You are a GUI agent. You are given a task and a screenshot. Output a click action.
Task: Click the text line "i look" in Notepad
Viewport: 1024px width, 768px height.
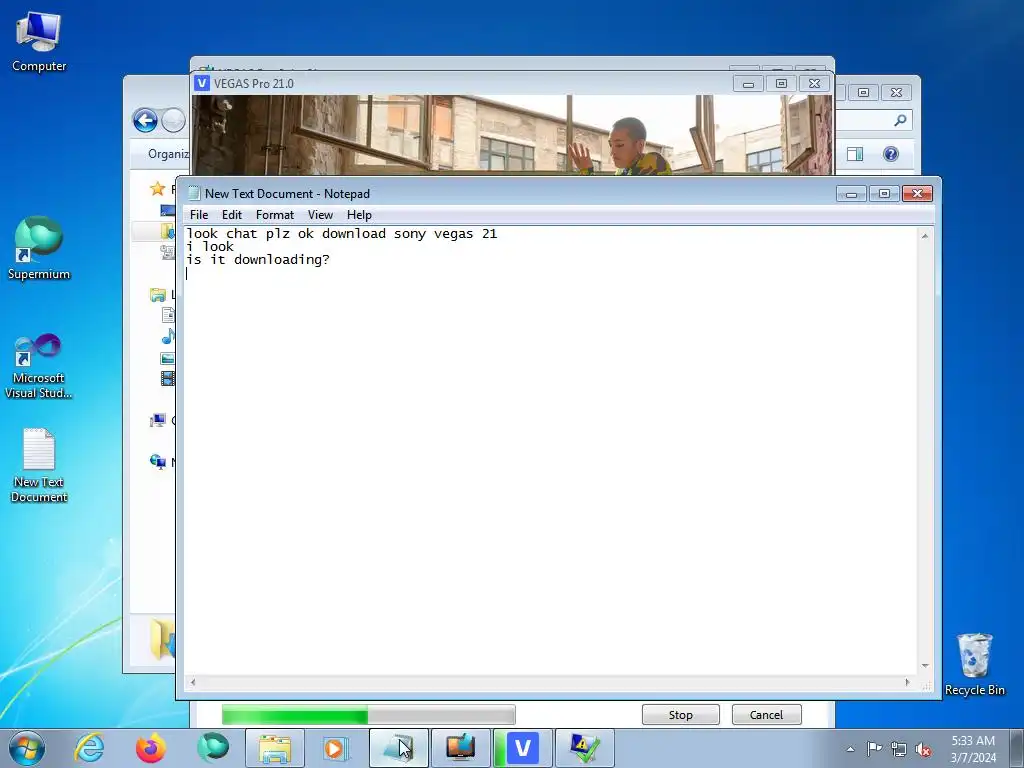210,246
